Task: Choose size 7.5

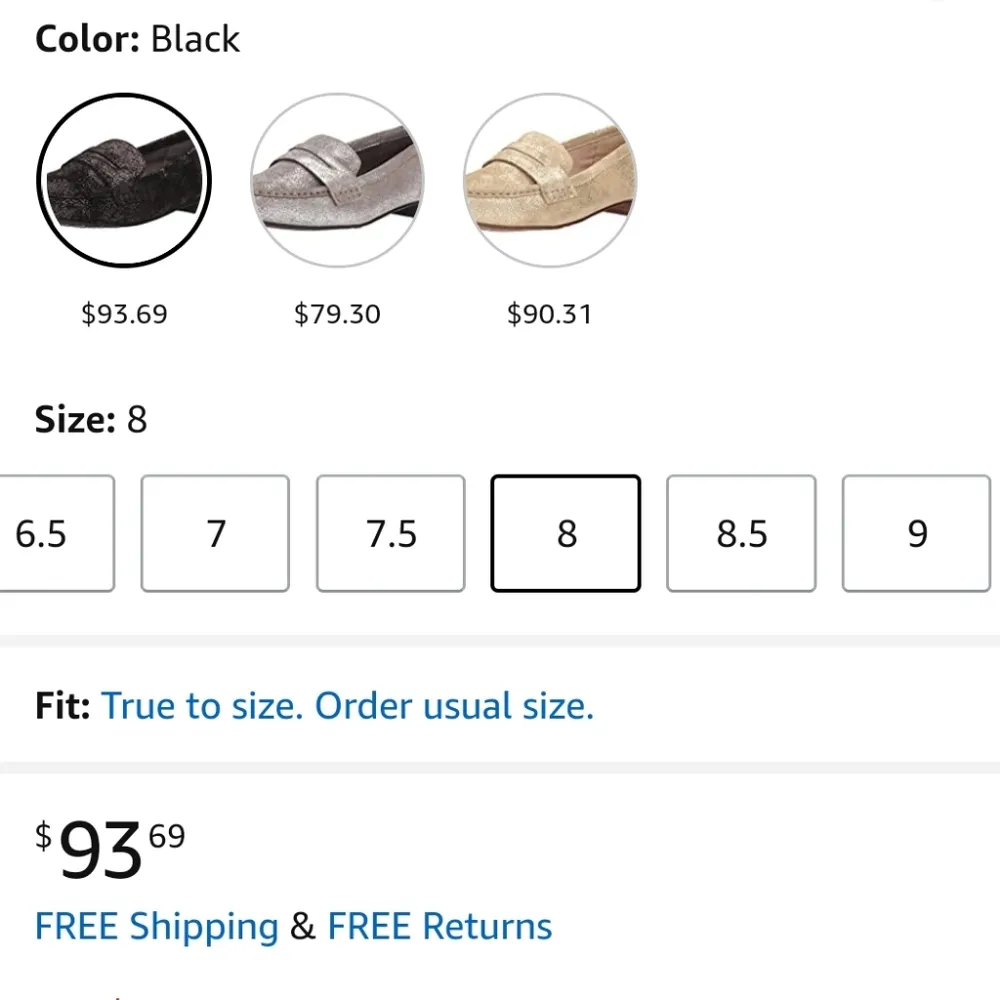Action: point(390,533)
